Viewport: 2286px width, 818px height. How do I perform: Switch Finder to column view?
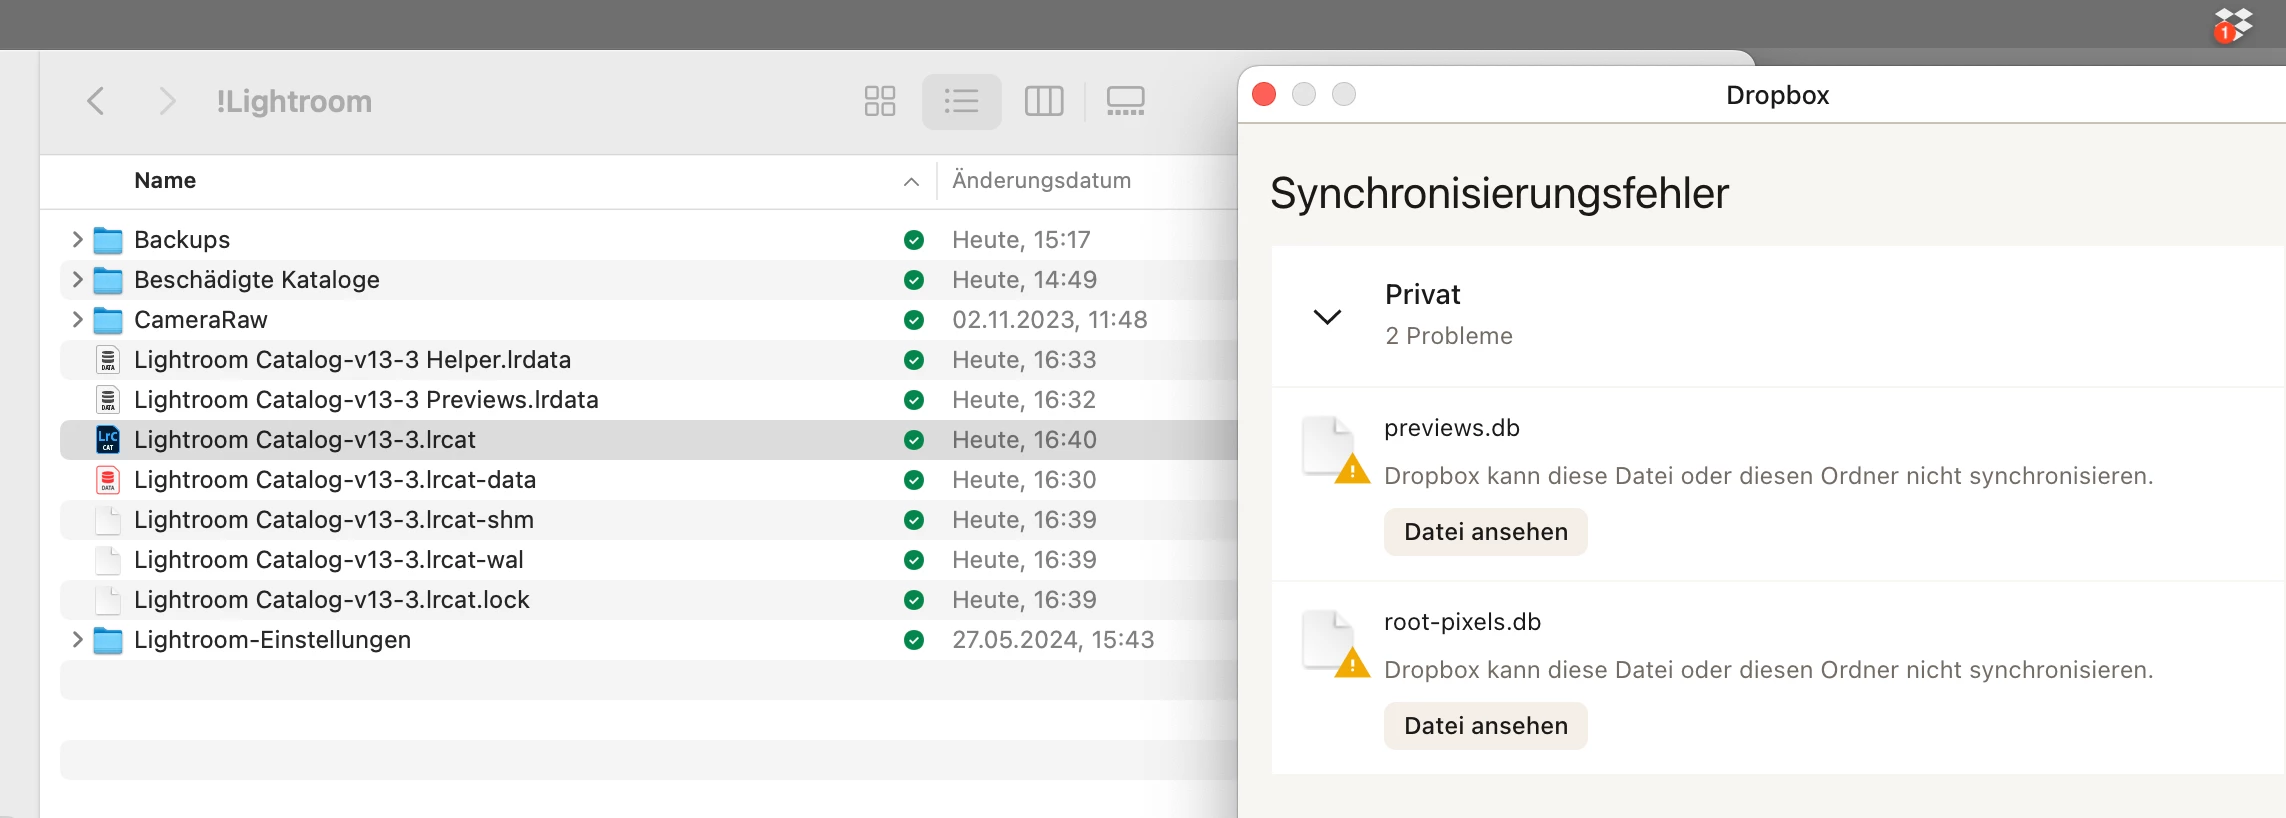[x=1044, y=101]
